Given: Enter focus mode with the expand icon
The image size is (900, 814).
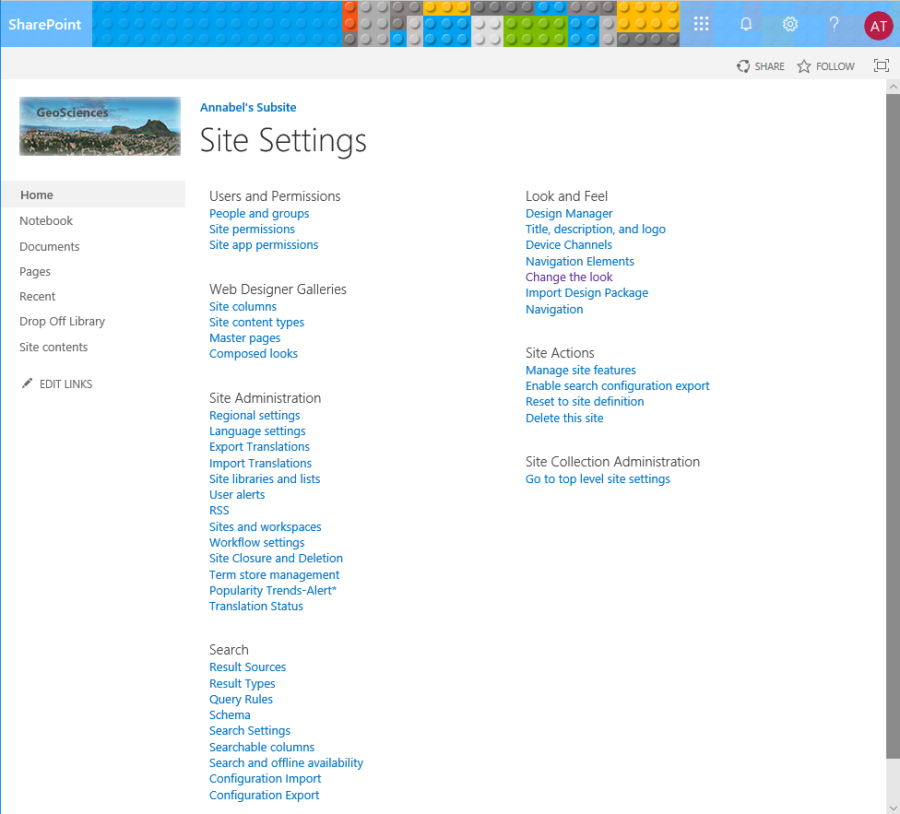Looking at the screenshot, I should coord(881,65).
